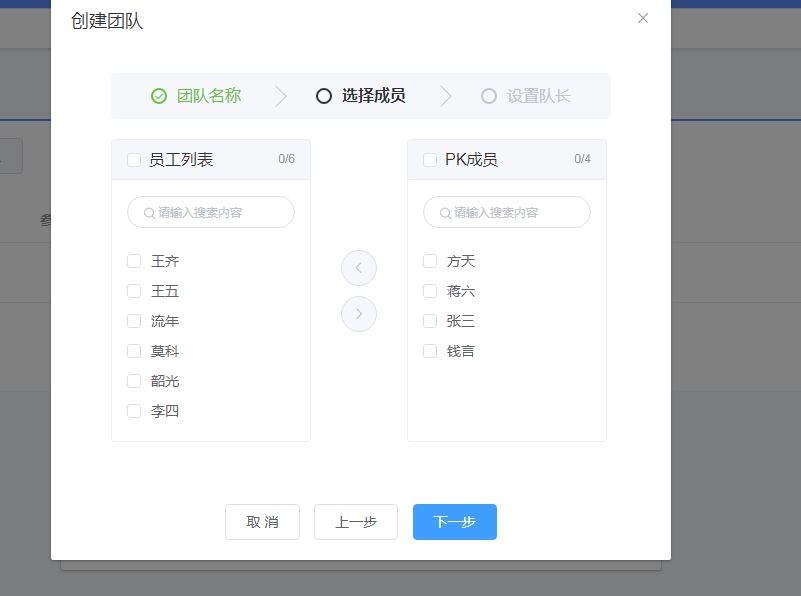The width and height of the screenshot is (801, 596).
Task: Check the box for 张三
Action: click(430, 321)
